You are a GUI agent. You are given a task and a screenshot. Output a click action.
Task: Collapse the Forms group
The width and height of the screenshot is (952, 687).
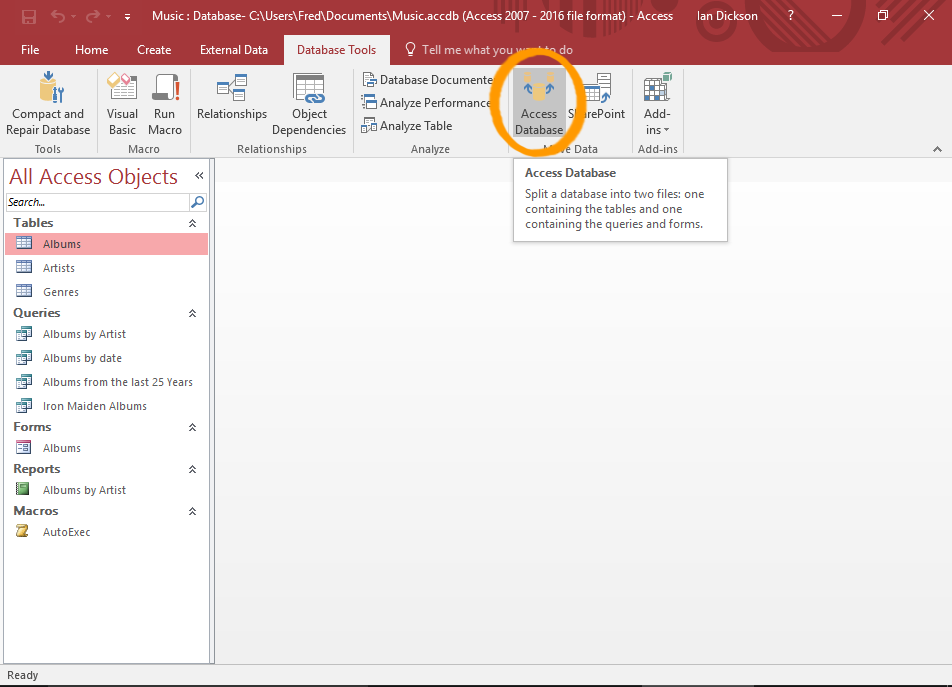[192, 427]
